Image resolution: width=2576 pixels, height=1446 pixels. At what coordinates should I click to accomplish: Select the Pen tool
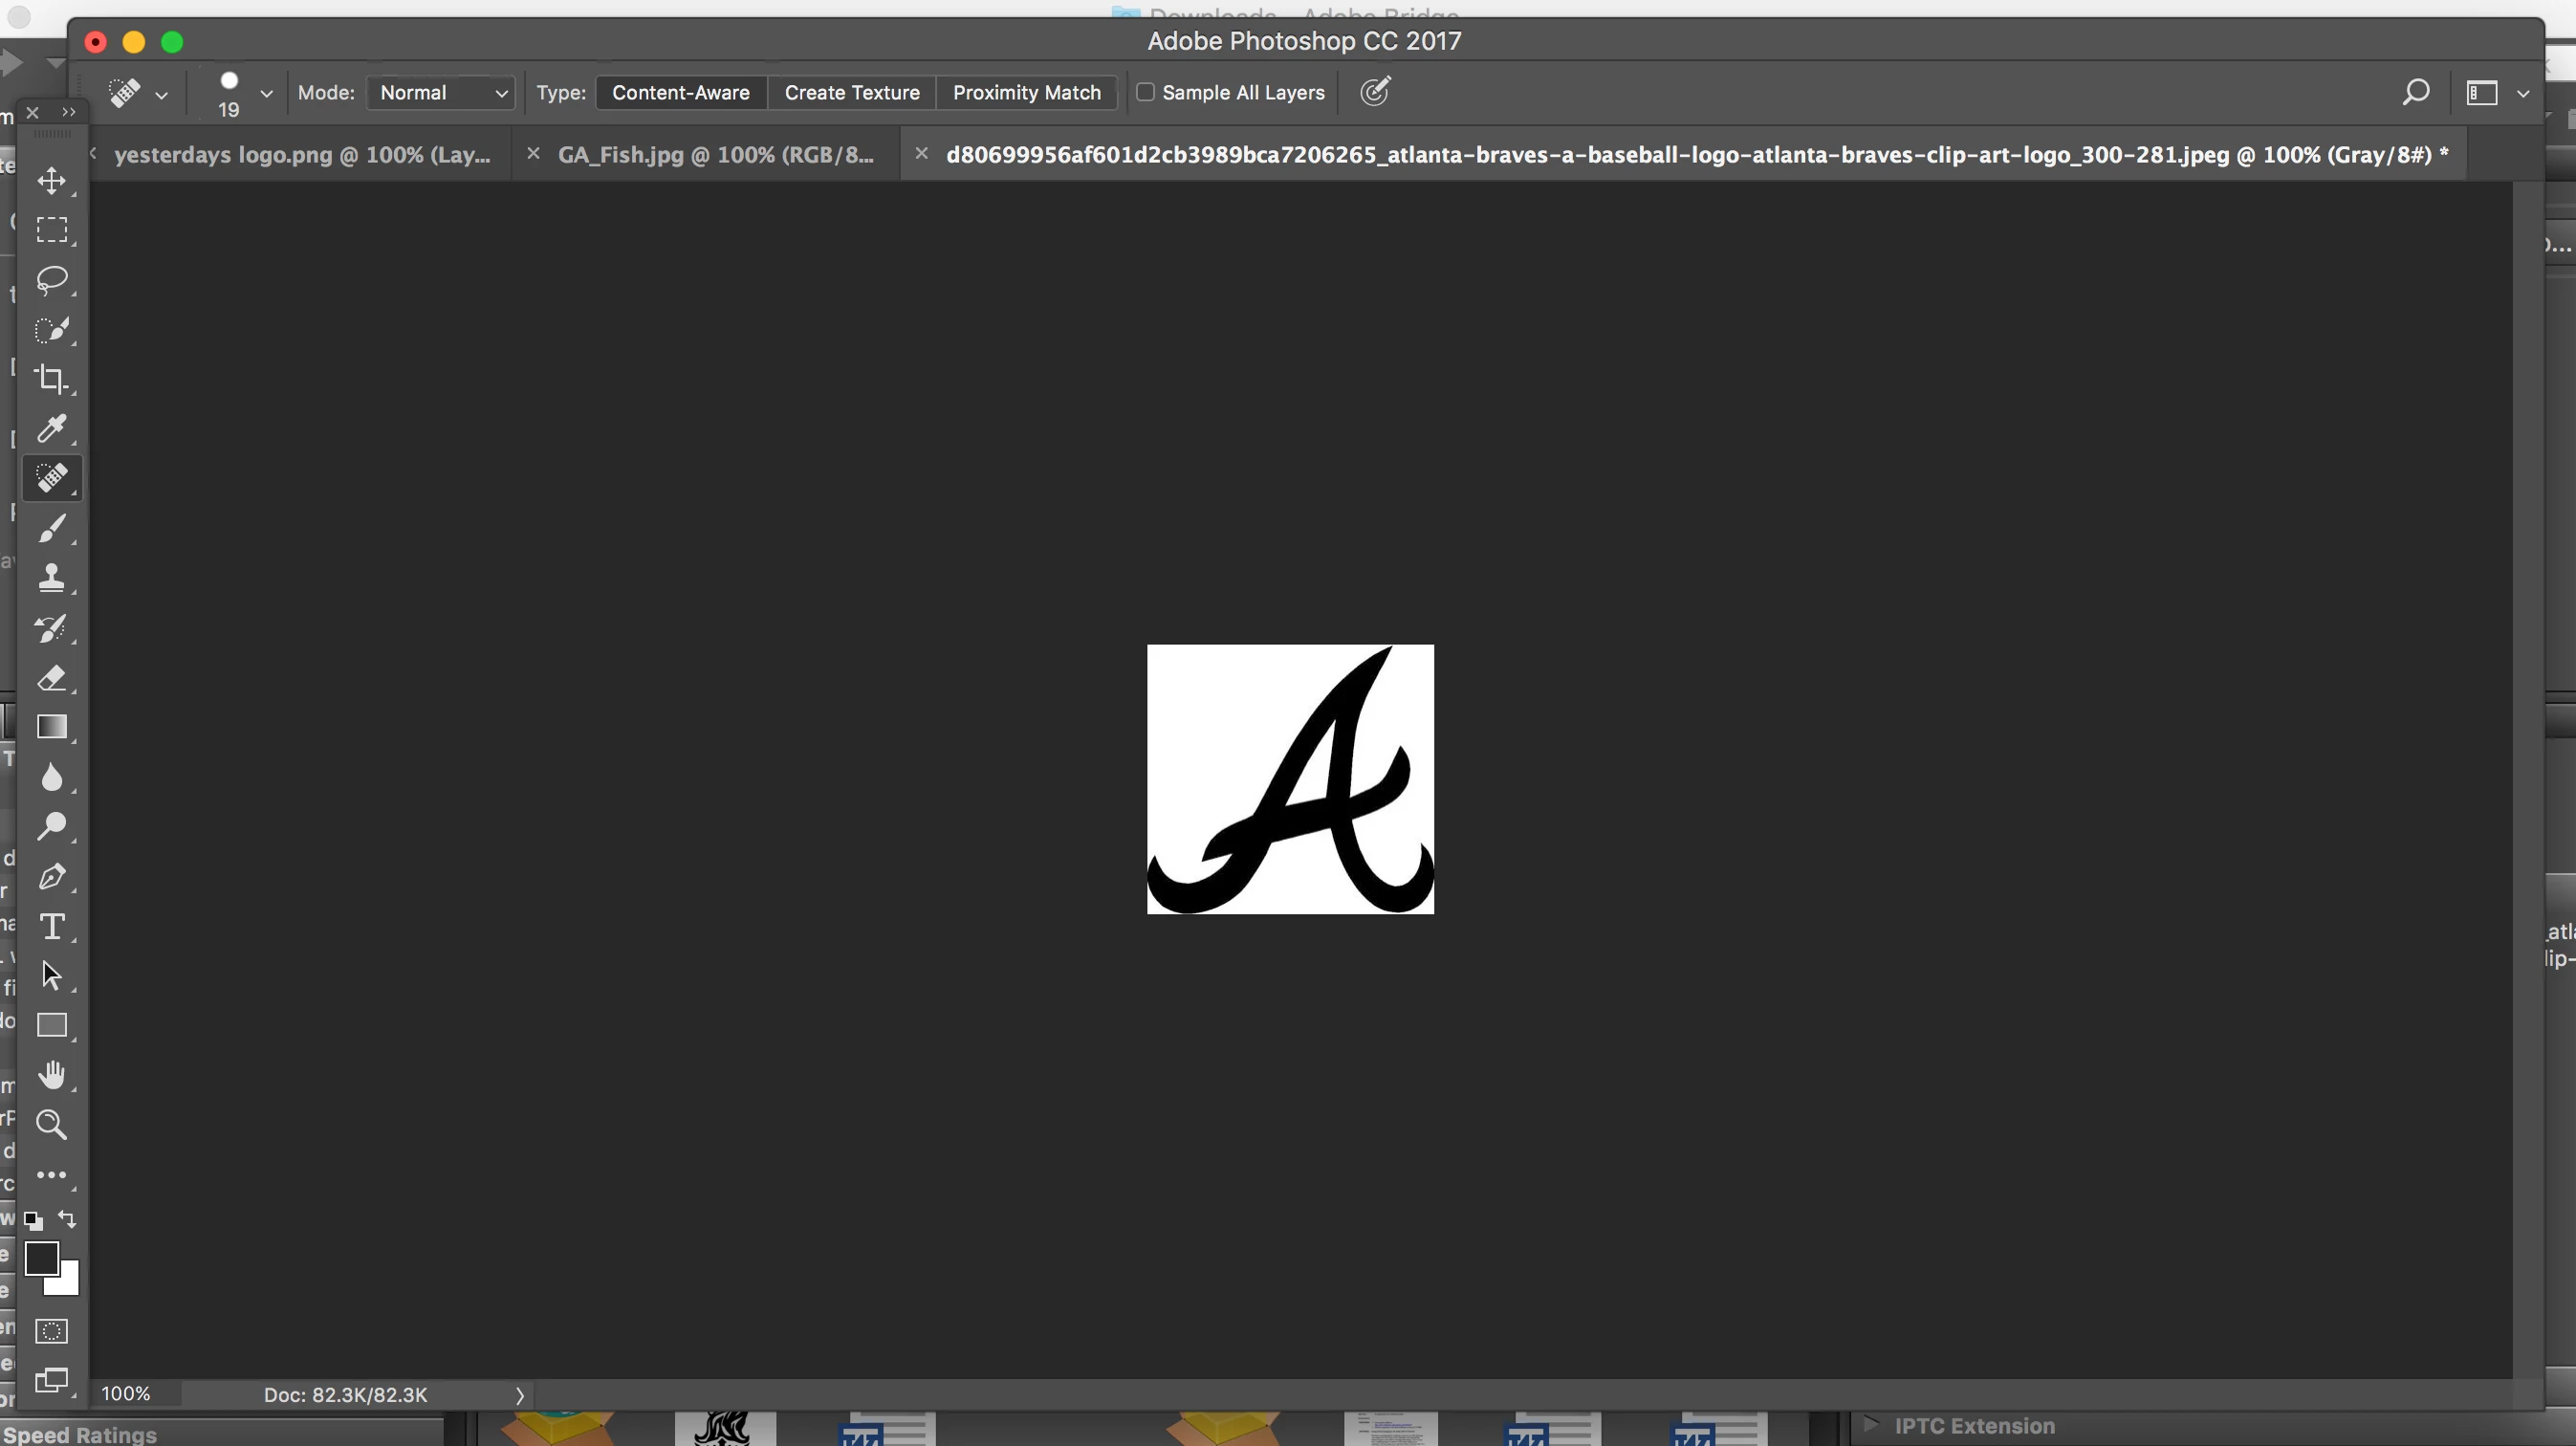point(51,877)
